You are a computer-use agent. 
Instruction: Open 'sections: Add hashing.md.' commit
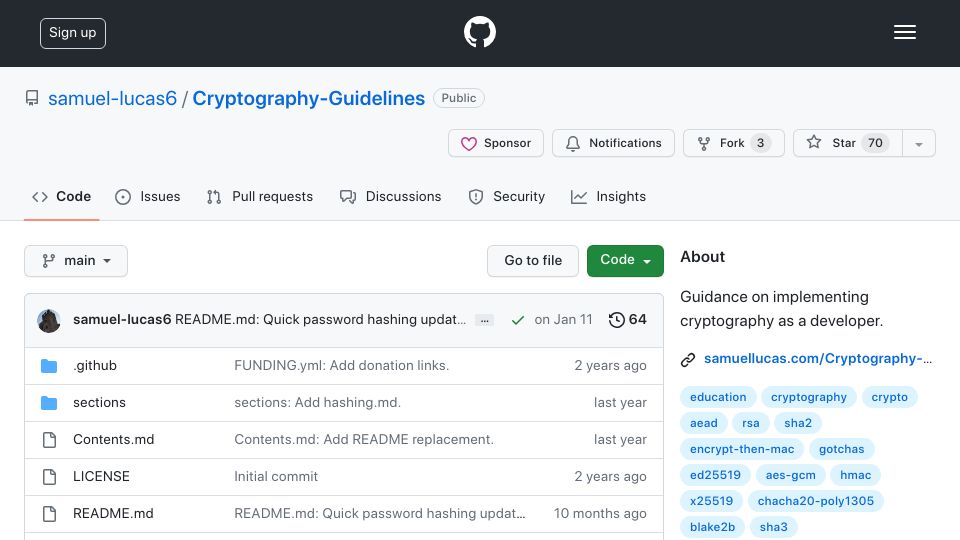point(317,402)
